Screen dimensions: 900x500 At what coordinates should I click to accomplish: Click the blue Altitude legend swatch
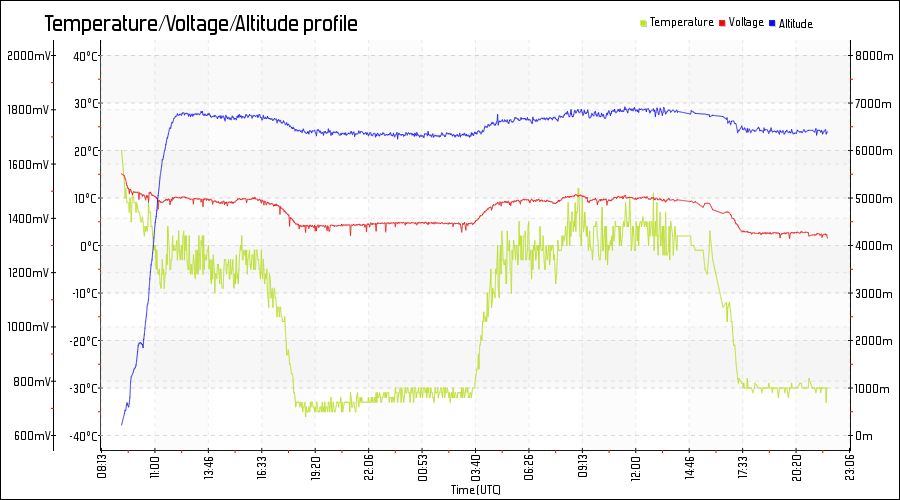click(772, 22)
